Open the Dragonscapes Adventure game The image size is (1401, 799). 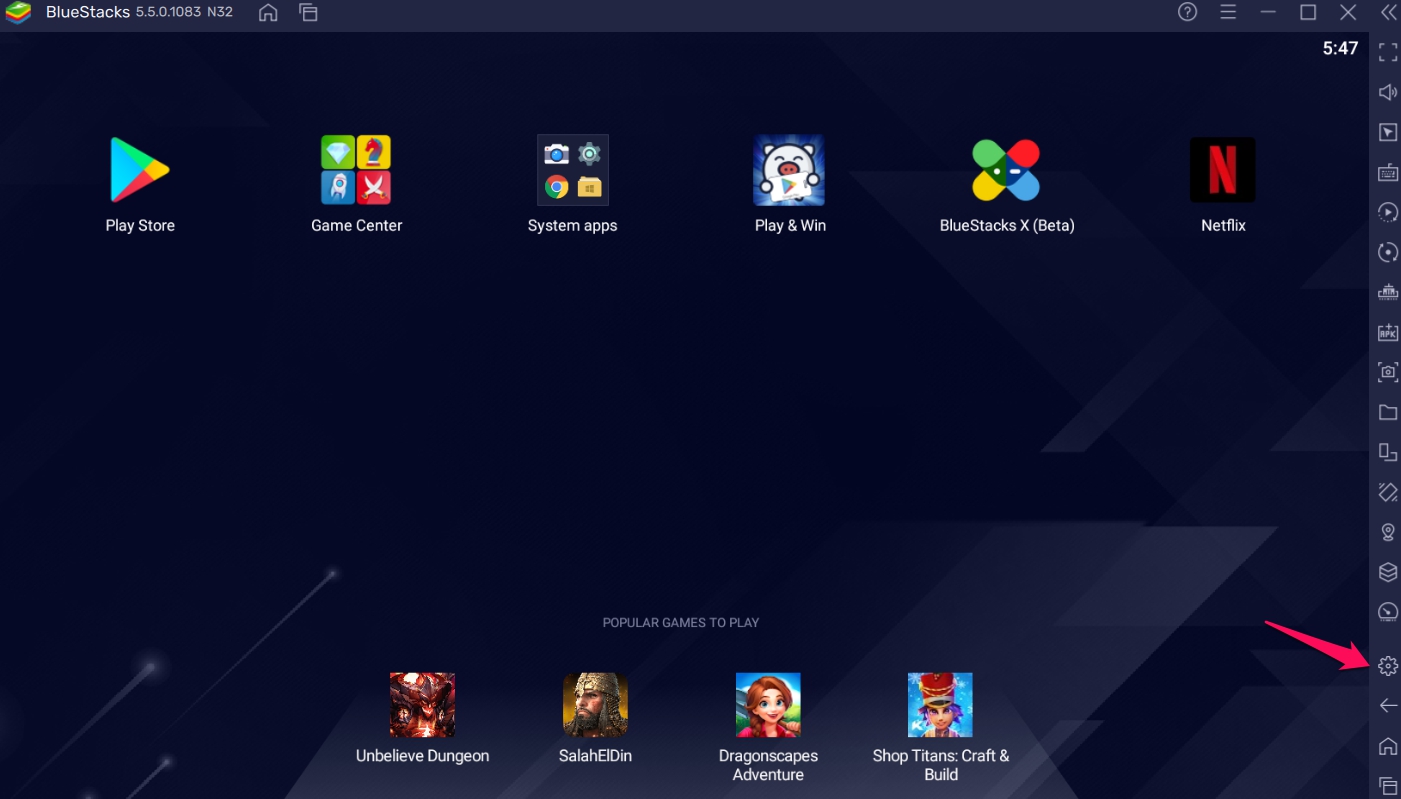pyautogui.click(x=768, y=705)
